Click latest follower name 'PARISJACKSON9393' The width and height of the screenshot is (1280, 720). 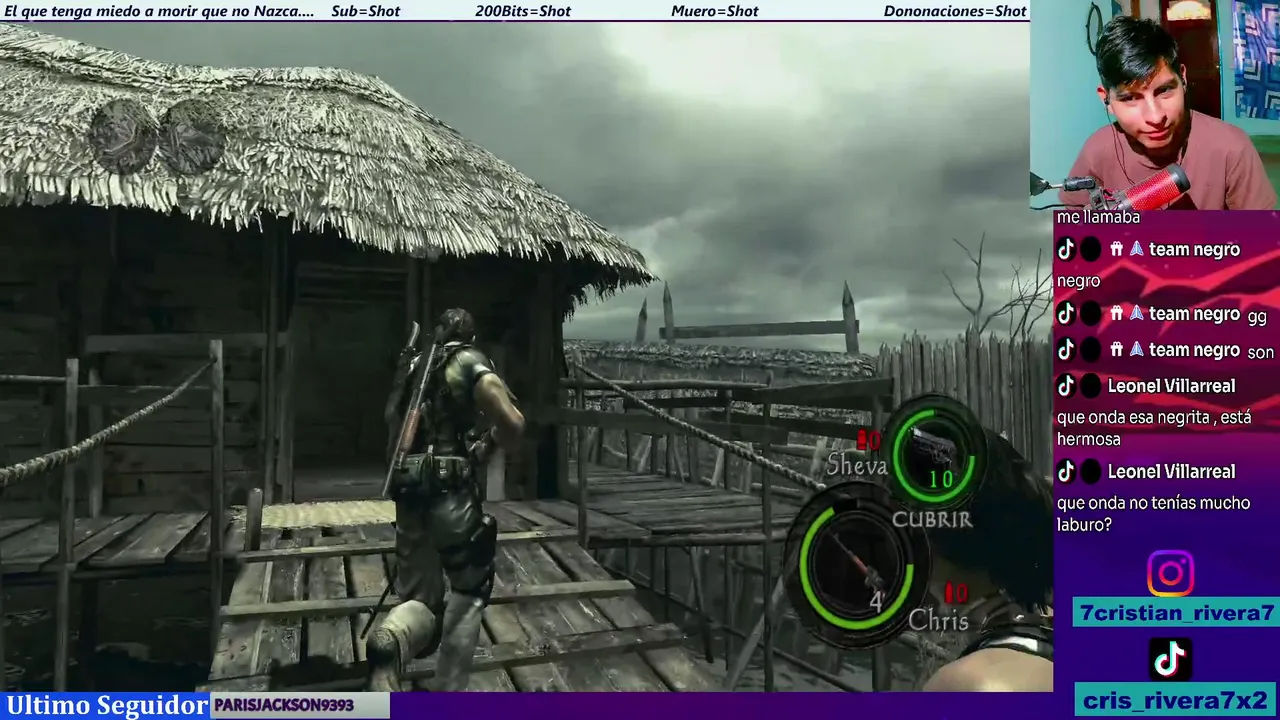(x=284, y=706)
